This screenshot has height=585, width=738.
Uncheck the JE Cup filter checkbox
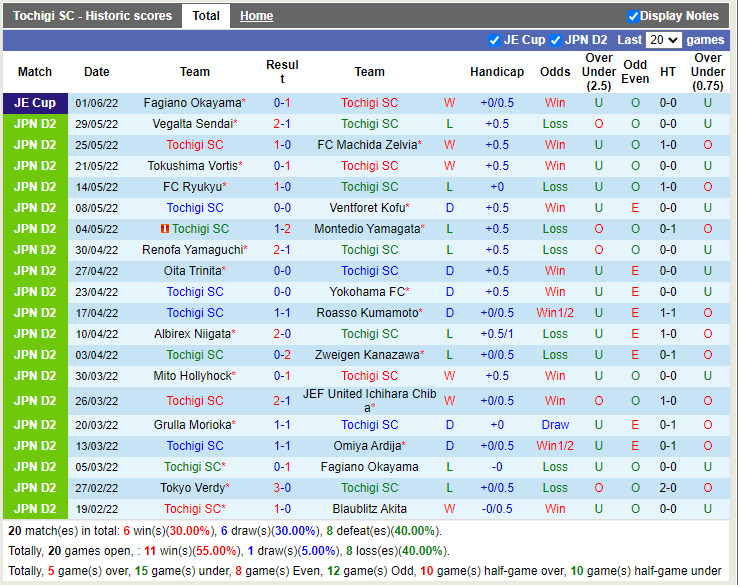pyautogui.click(x=494, y=40)
